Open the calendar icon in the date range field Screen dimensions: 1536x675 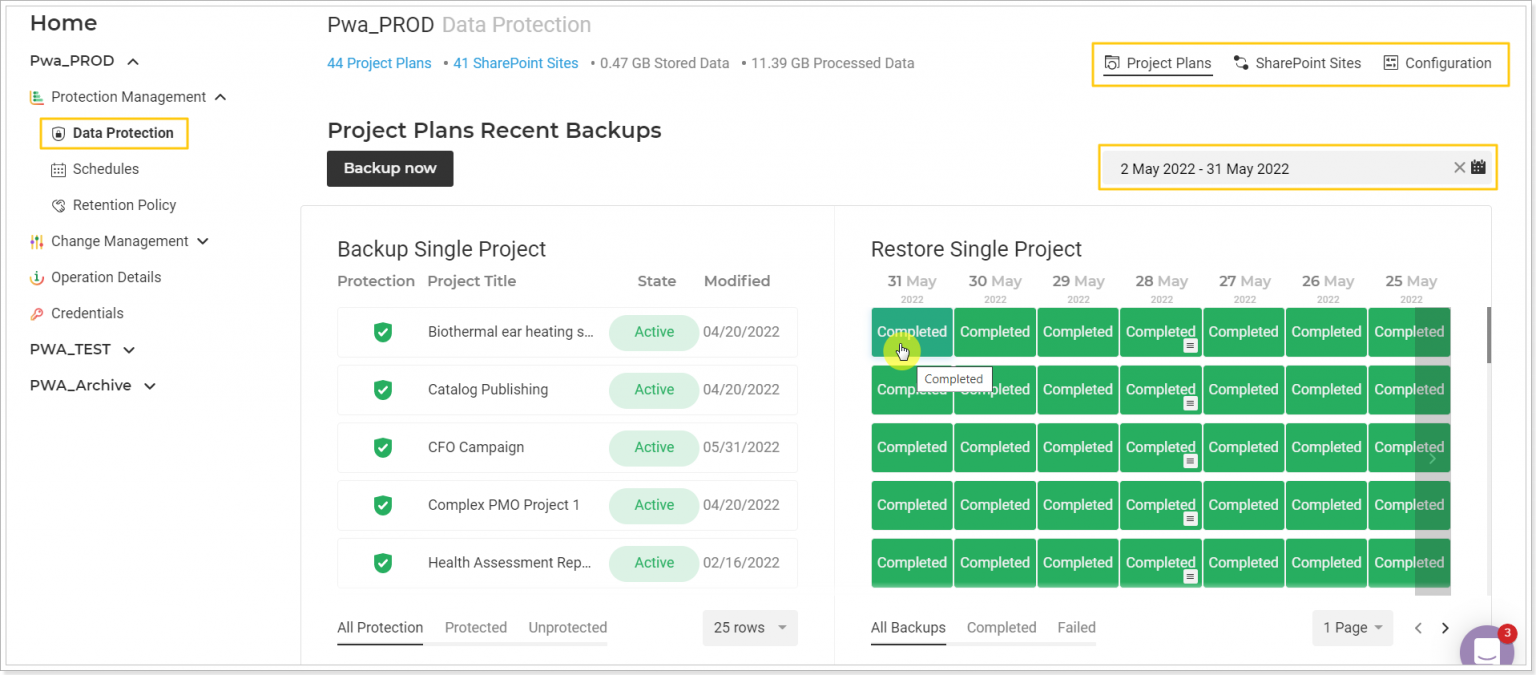1479,167
